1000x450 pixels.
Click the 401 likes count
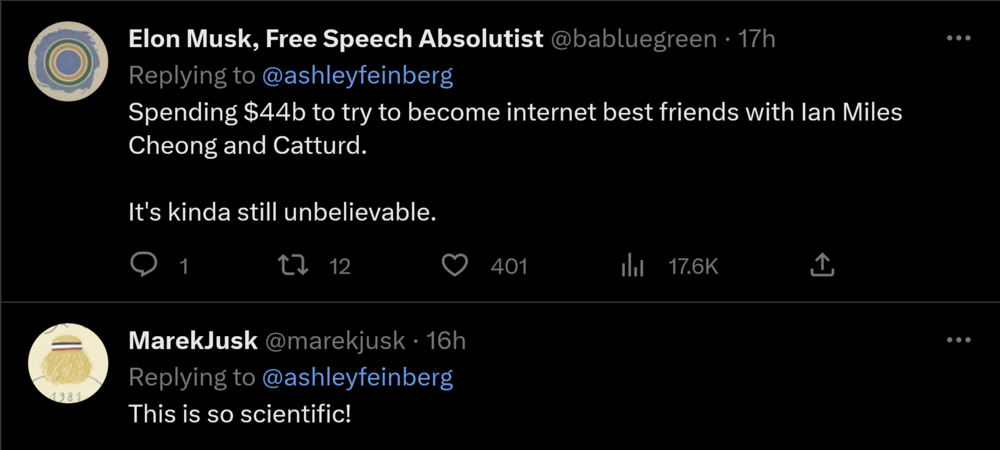(509, 266)
